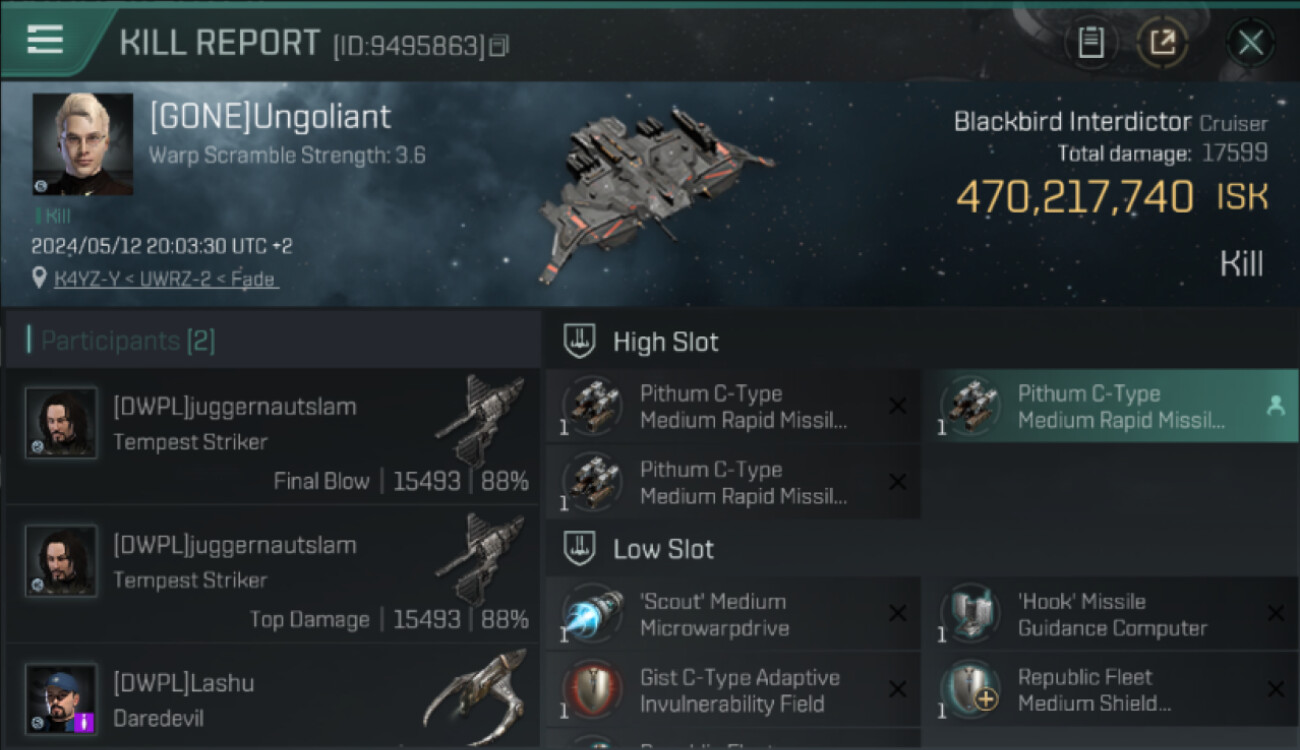Collapse the Low Slot section
This screenshot has height=750, width=1300.
[580, 549]
